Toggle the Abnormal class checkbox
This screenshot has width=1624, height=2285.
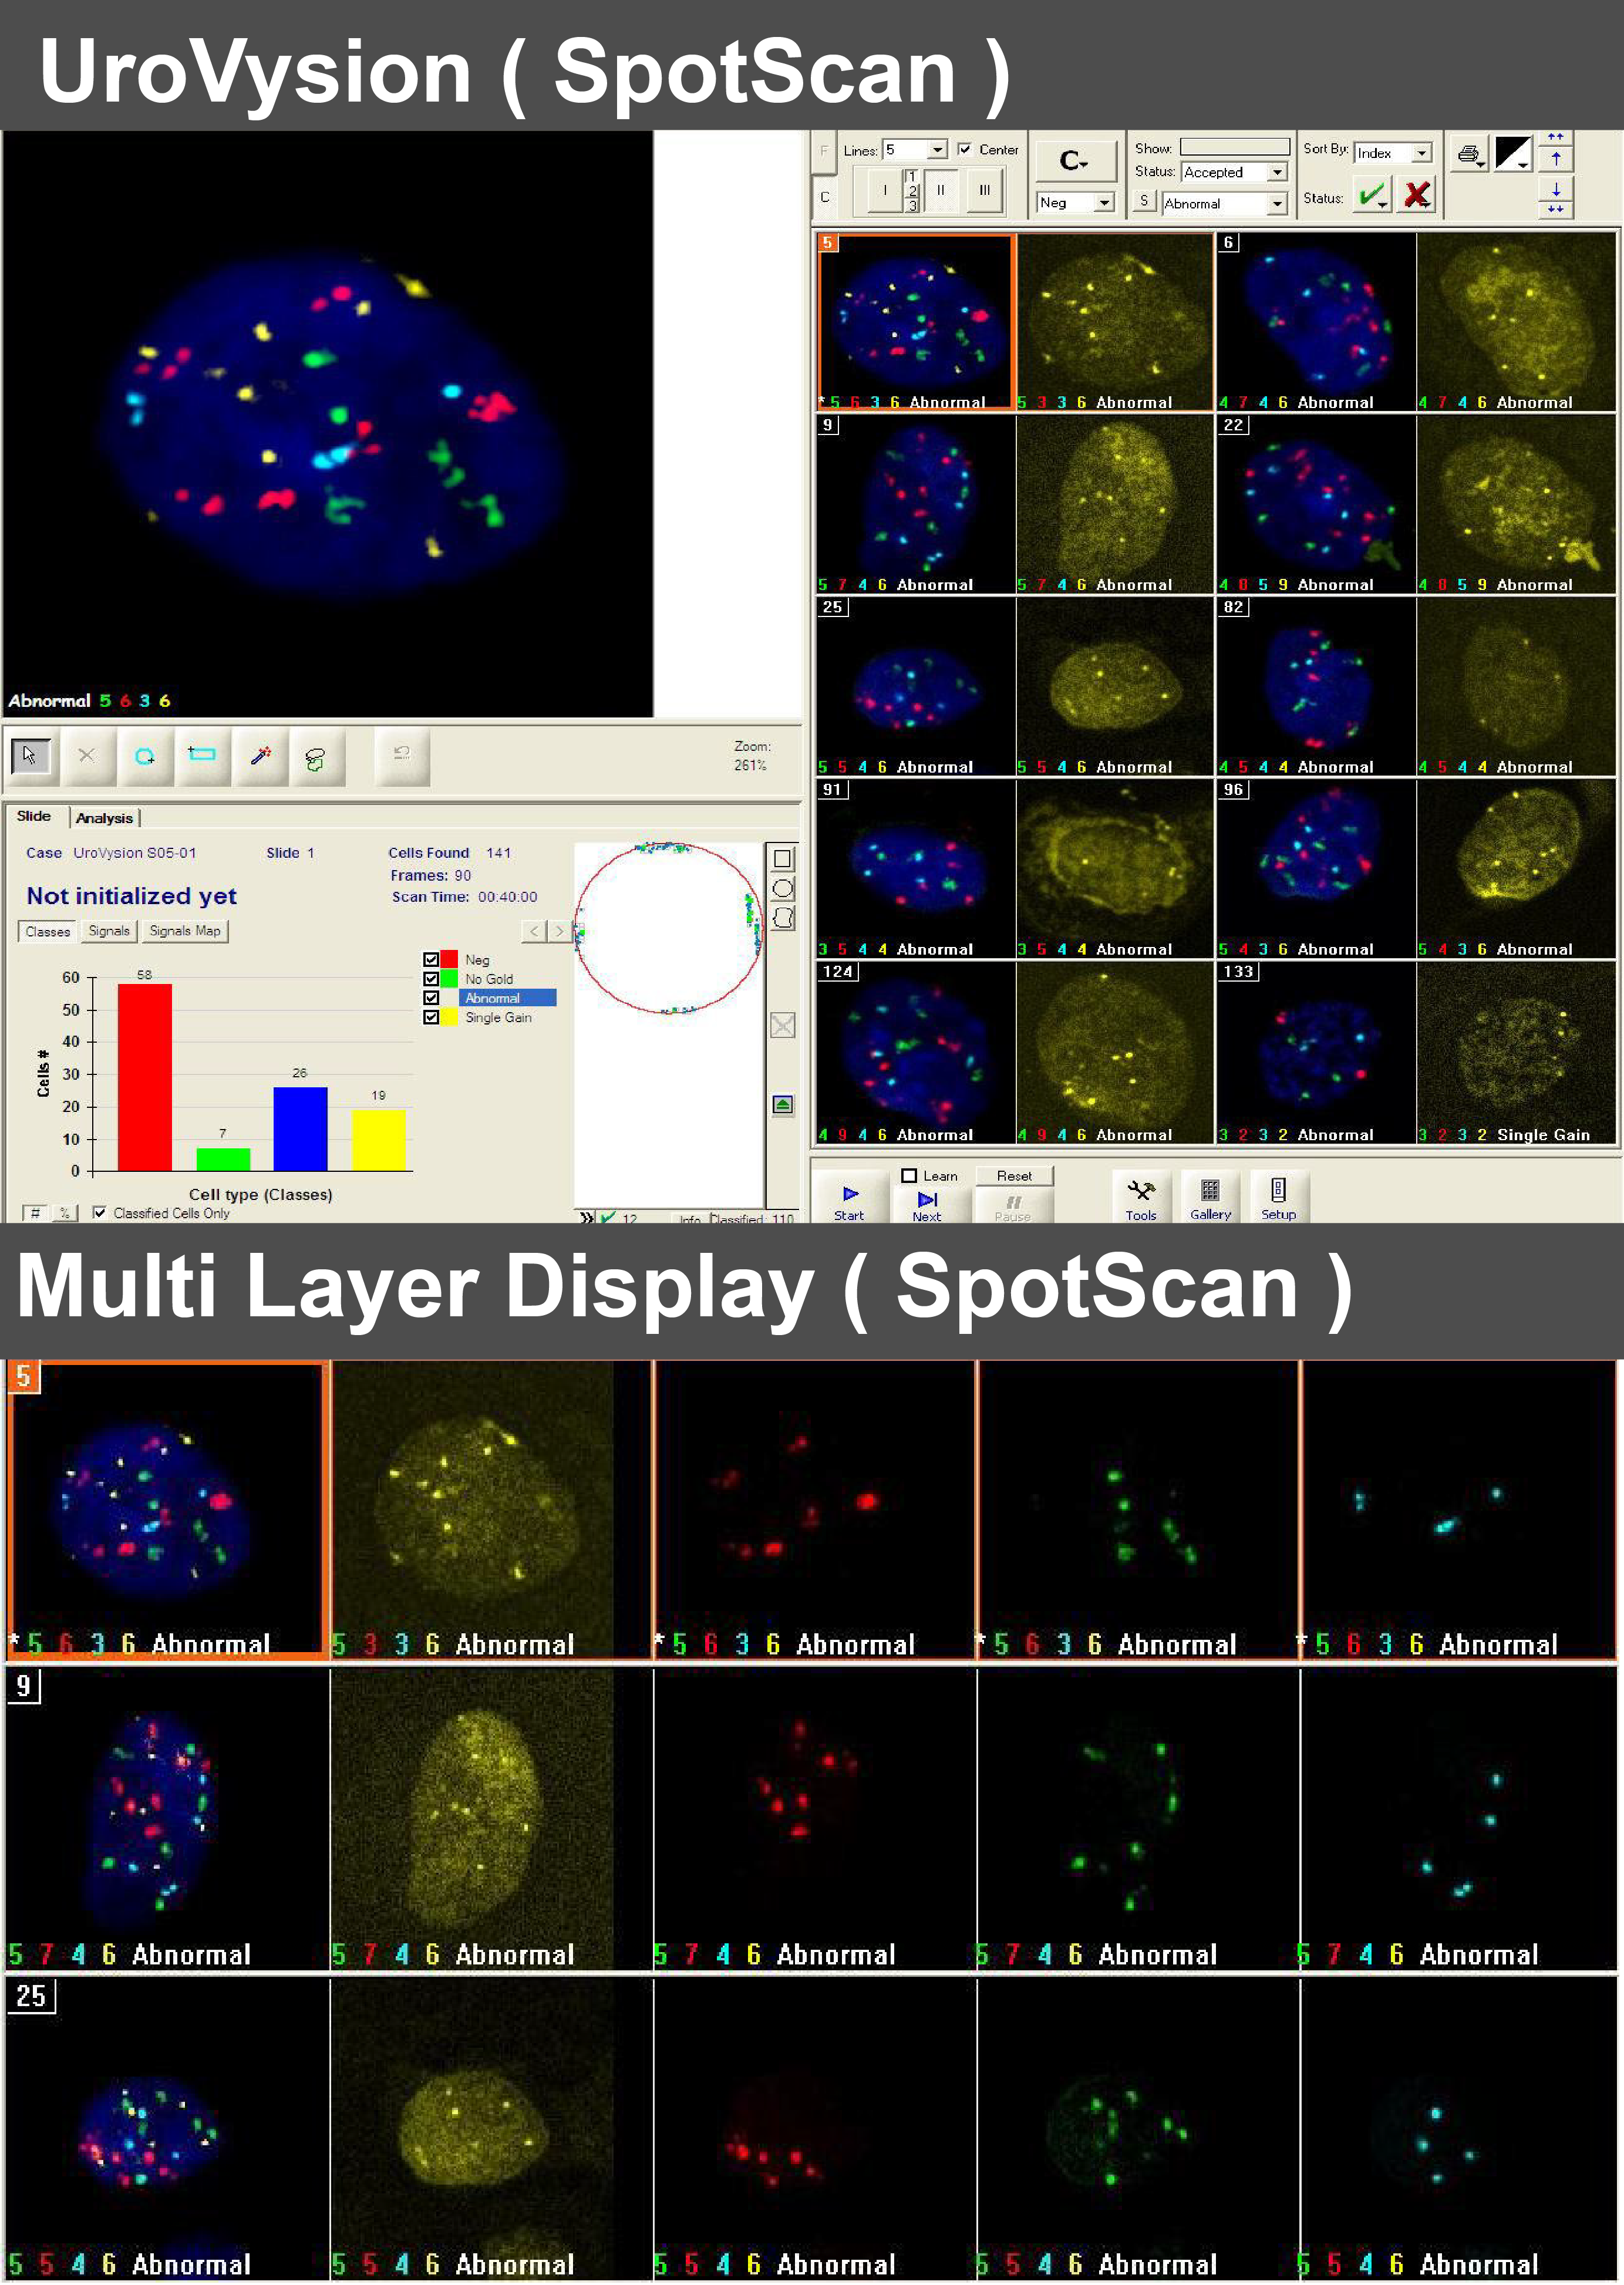pyautogui.click(x=431, y=997)
